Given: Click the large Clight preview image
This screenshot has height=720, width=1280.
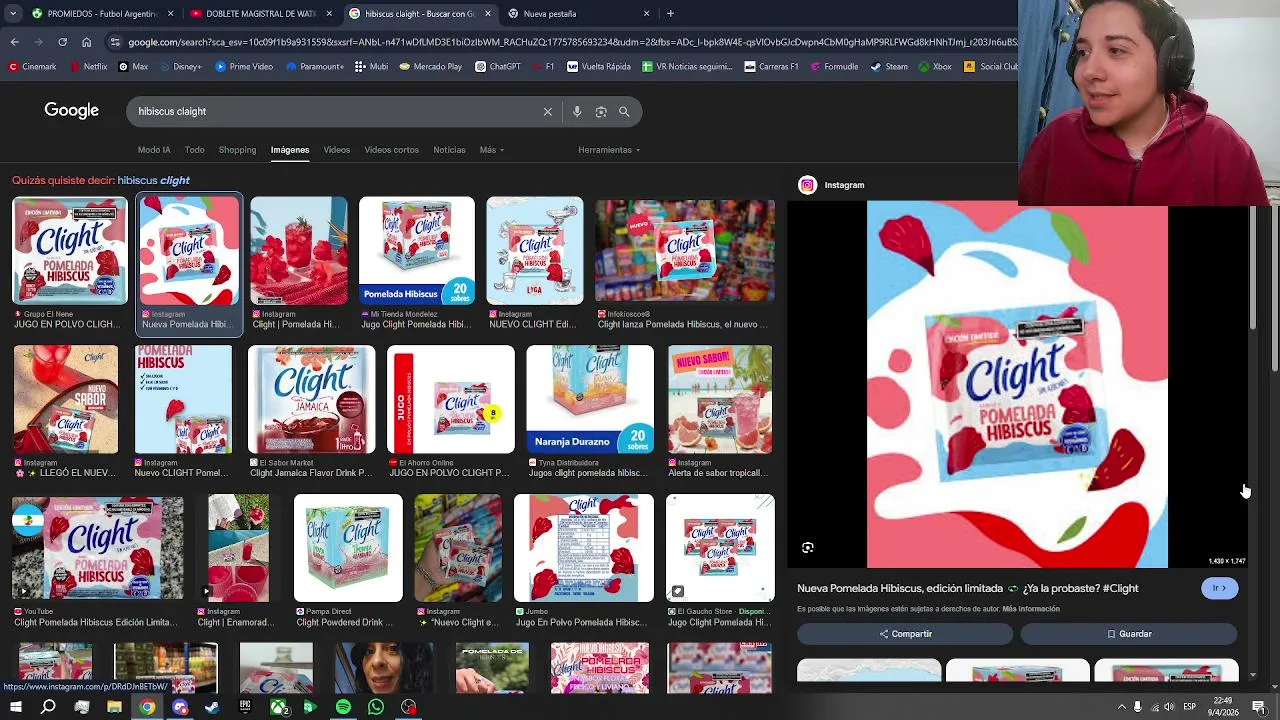Looking at the screenshot, I should (x=1017, y=385).
